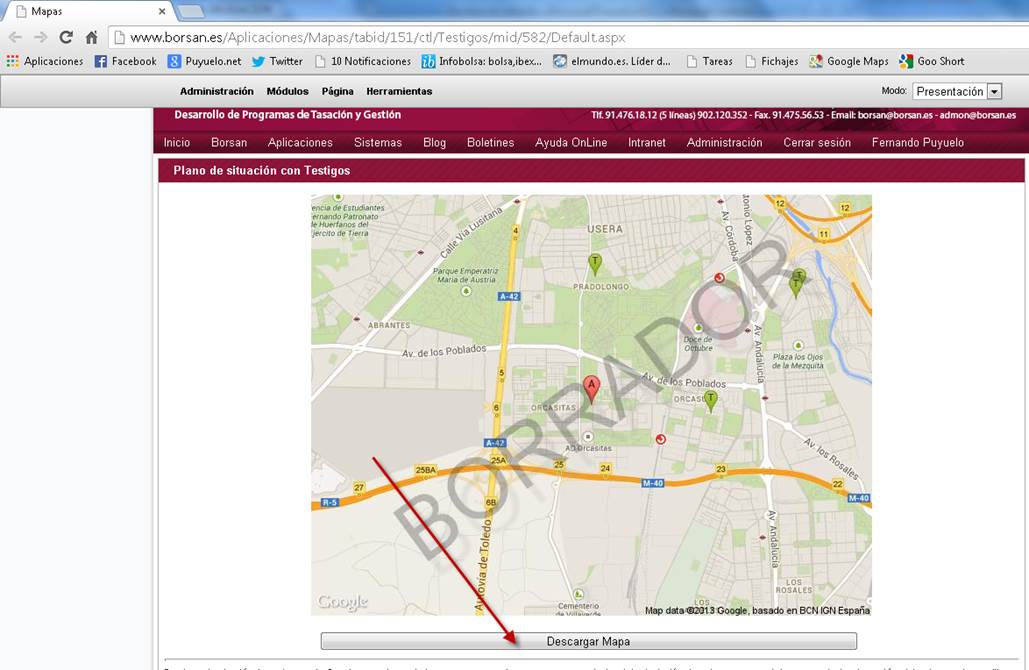Open Aplicaciones in the site navigation
Image resolution: width=1029 pixels, height=670 pixels.
[300, 142]
